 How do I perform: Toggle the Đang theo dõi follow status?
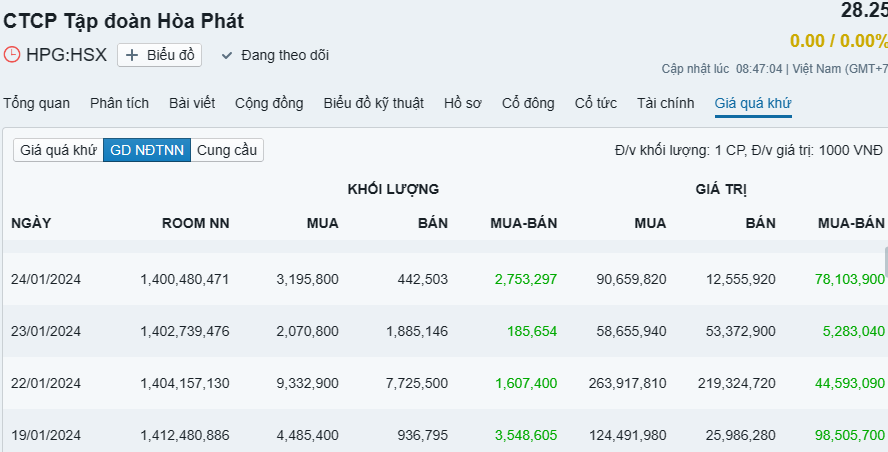point(275,55)
